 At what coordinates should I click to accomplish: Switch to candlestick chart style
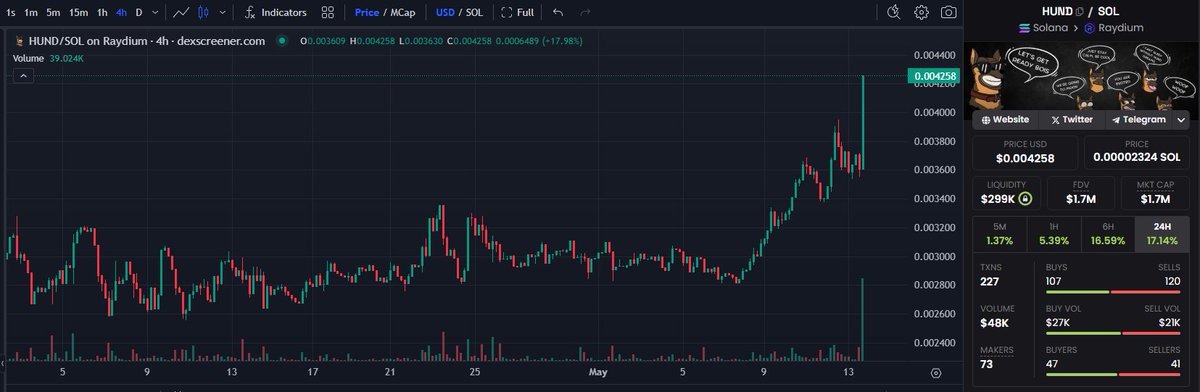(x=203, y=13)
